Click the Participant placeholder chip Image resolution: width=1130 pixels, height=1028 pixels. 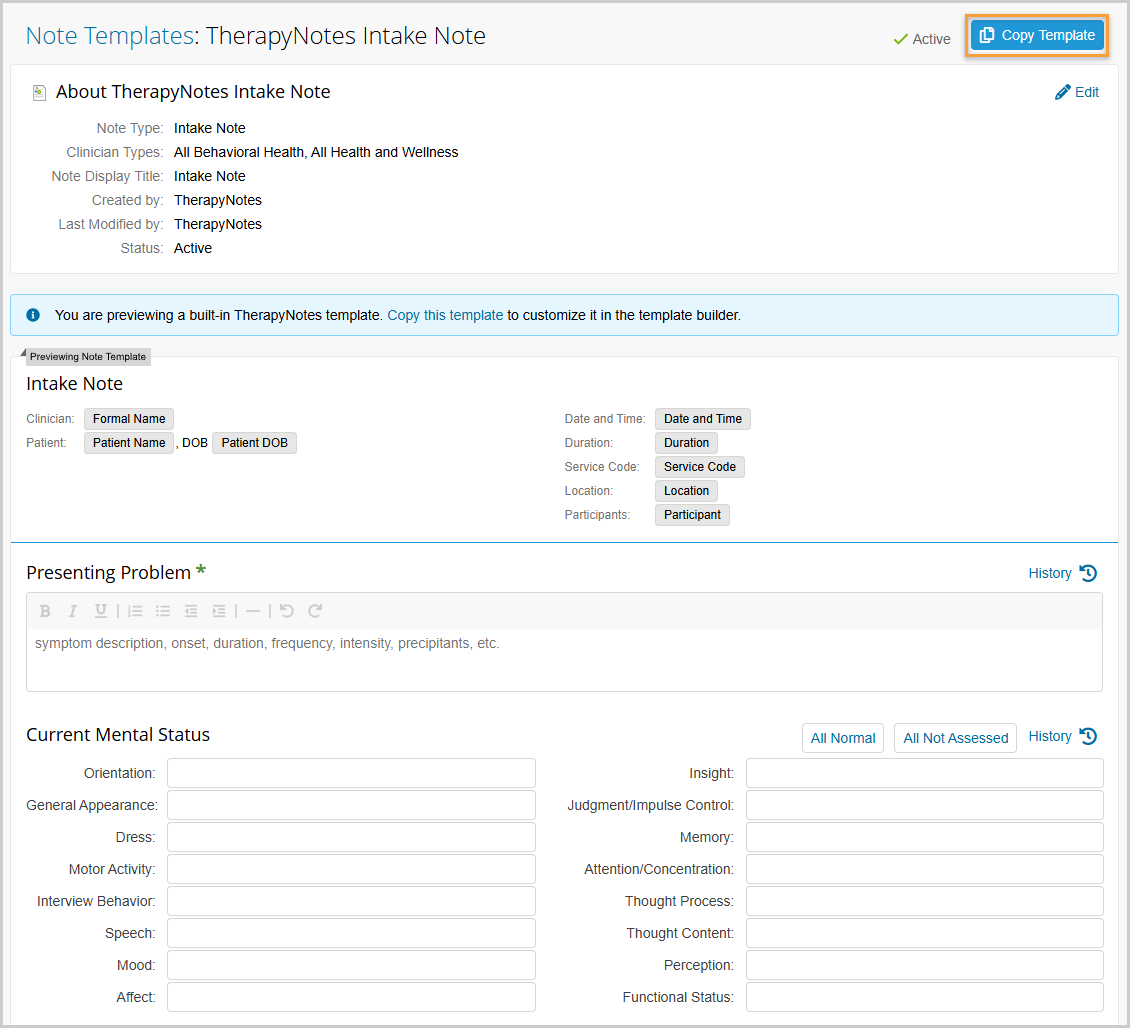[692, 515]
